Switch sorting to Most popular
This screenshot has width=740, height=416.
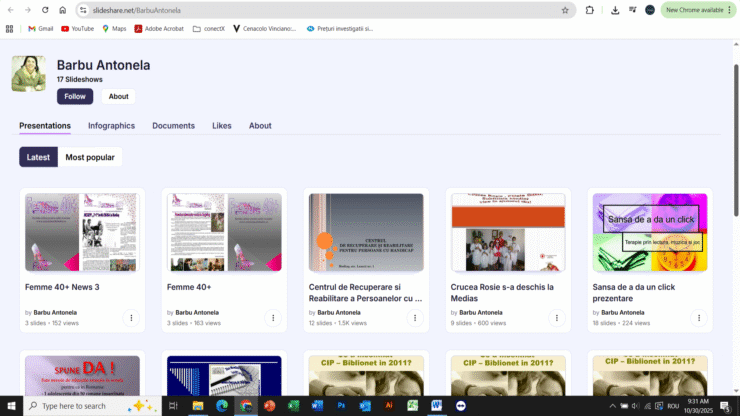pyautogui.click(x=90, y=157)
